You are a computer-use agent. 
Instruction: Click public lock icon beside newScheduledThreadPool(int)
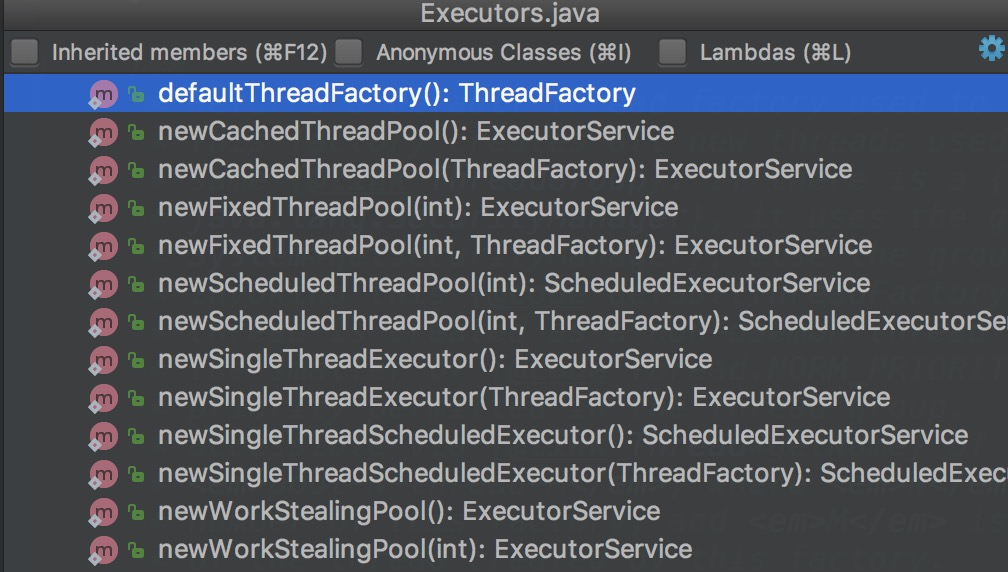[136, 284]
